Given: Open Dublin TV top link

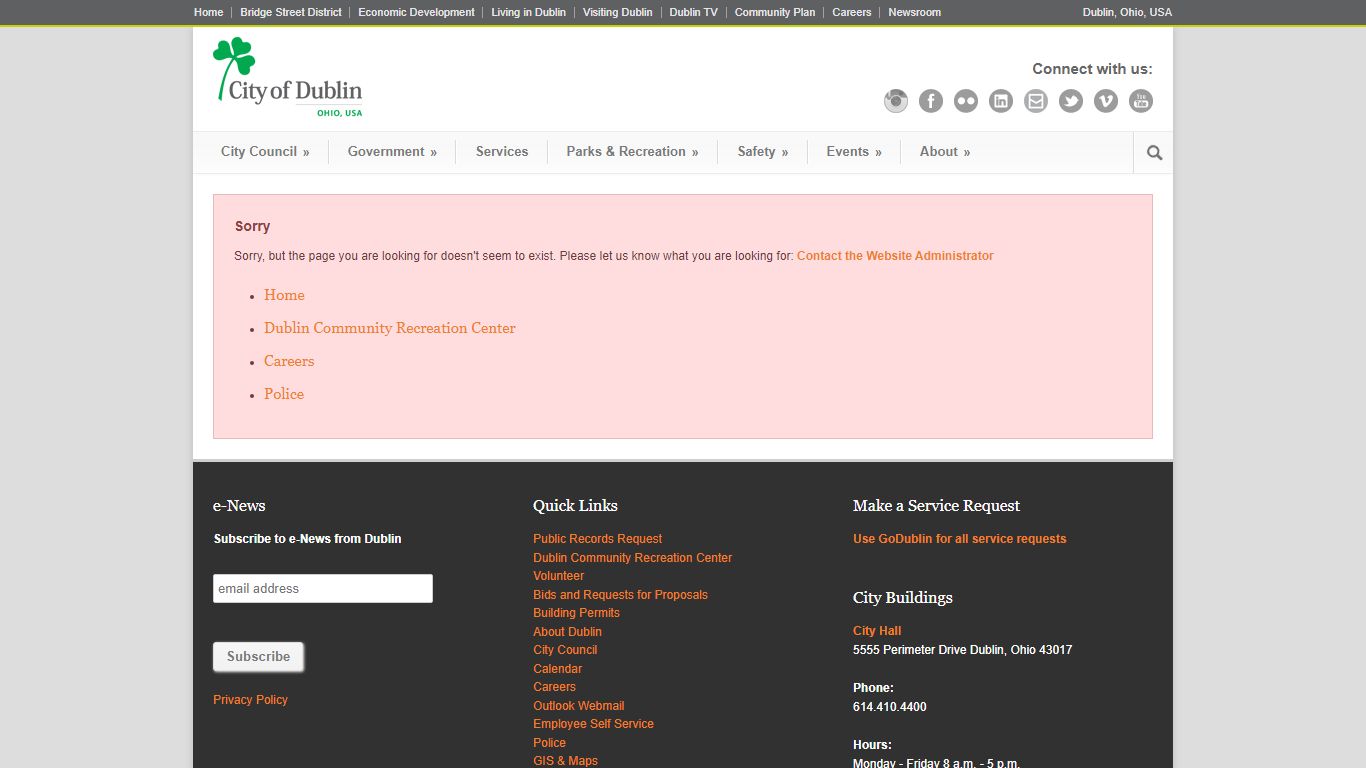Looking at the screenshot, I should pos(693,12).
